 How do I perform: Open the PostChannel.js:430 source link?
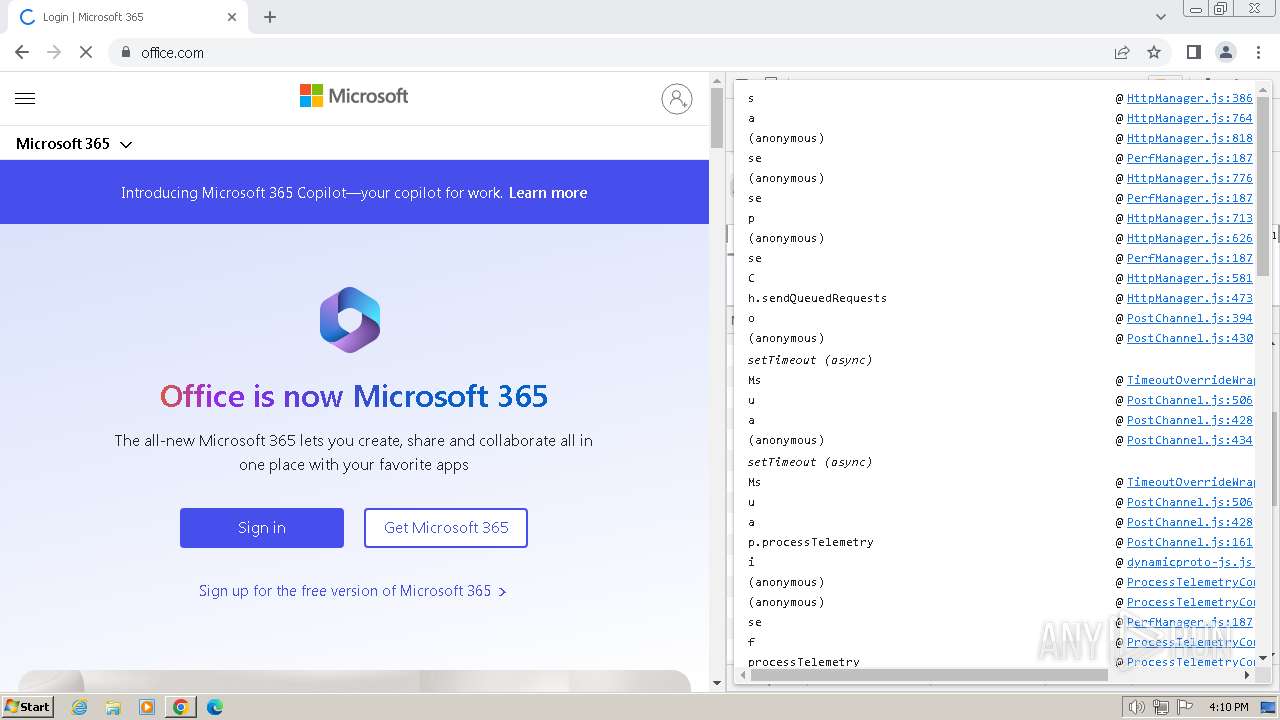click(x=1189, y=338)
